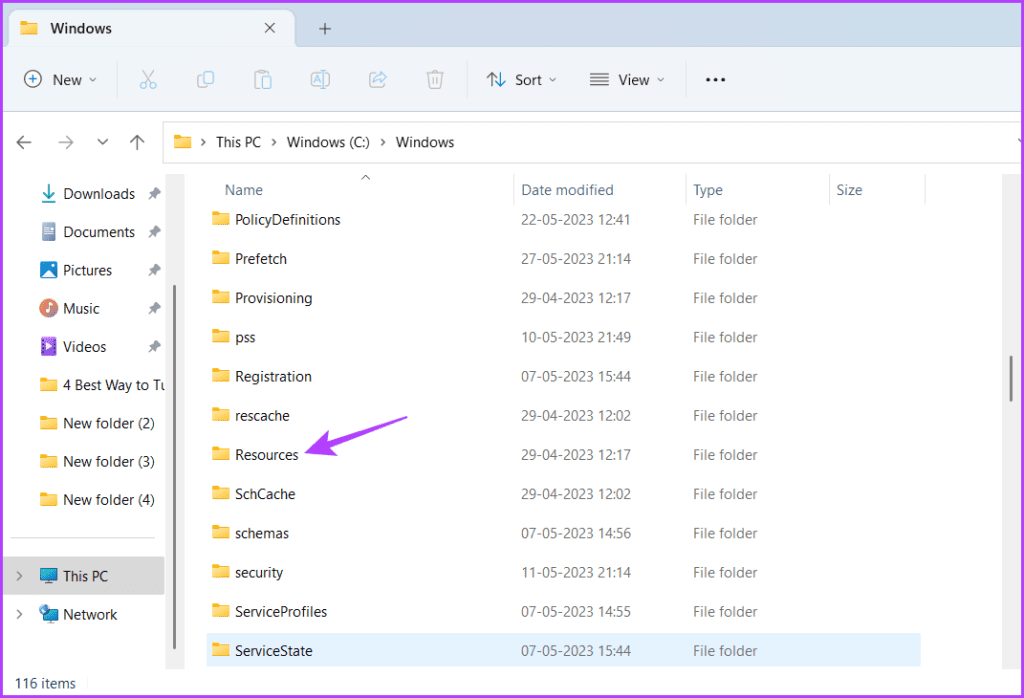
Task: Expand the Network tree node
Action: pos(20,614)
